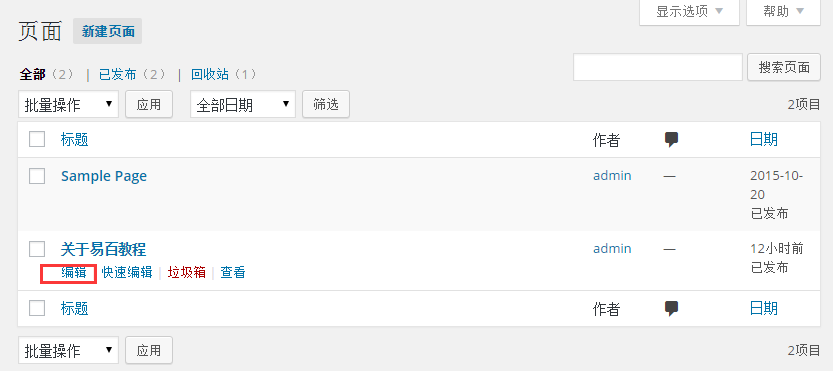Show 已发布 published pages filter
Image resolution: width=833 pixels, height=371 pixels.
coord(118,74)
